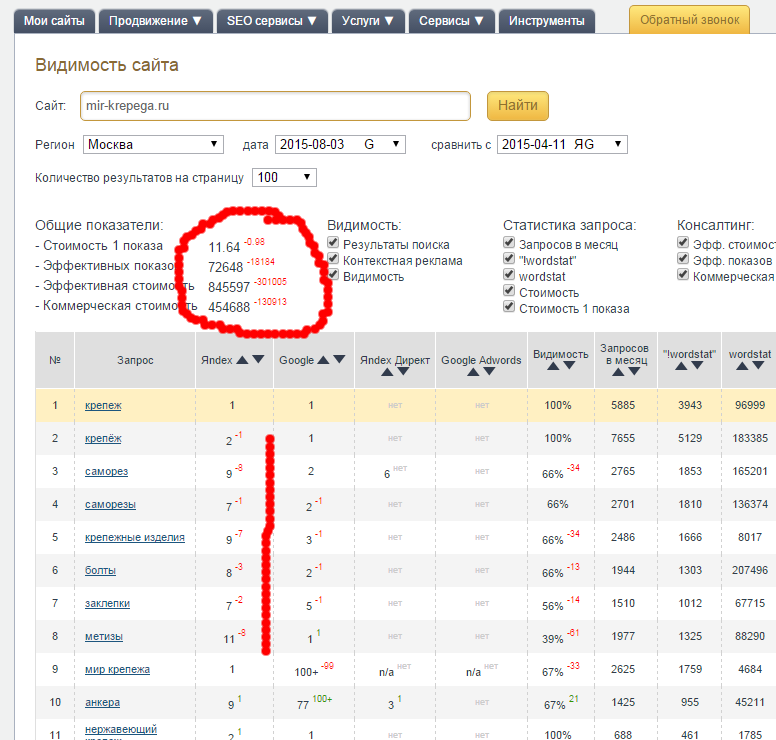Sort Google Adwords column descending

(490, 371)
